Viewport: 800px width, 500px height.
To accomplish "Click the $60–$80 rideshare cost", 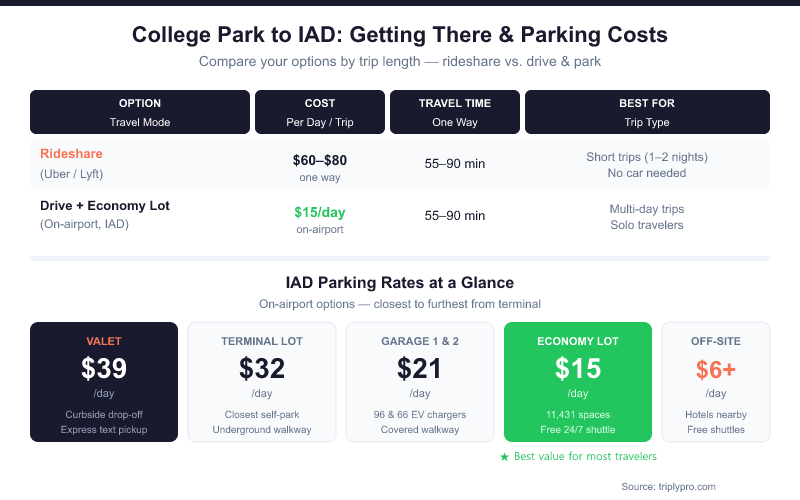I will click(x=320, y=160).
